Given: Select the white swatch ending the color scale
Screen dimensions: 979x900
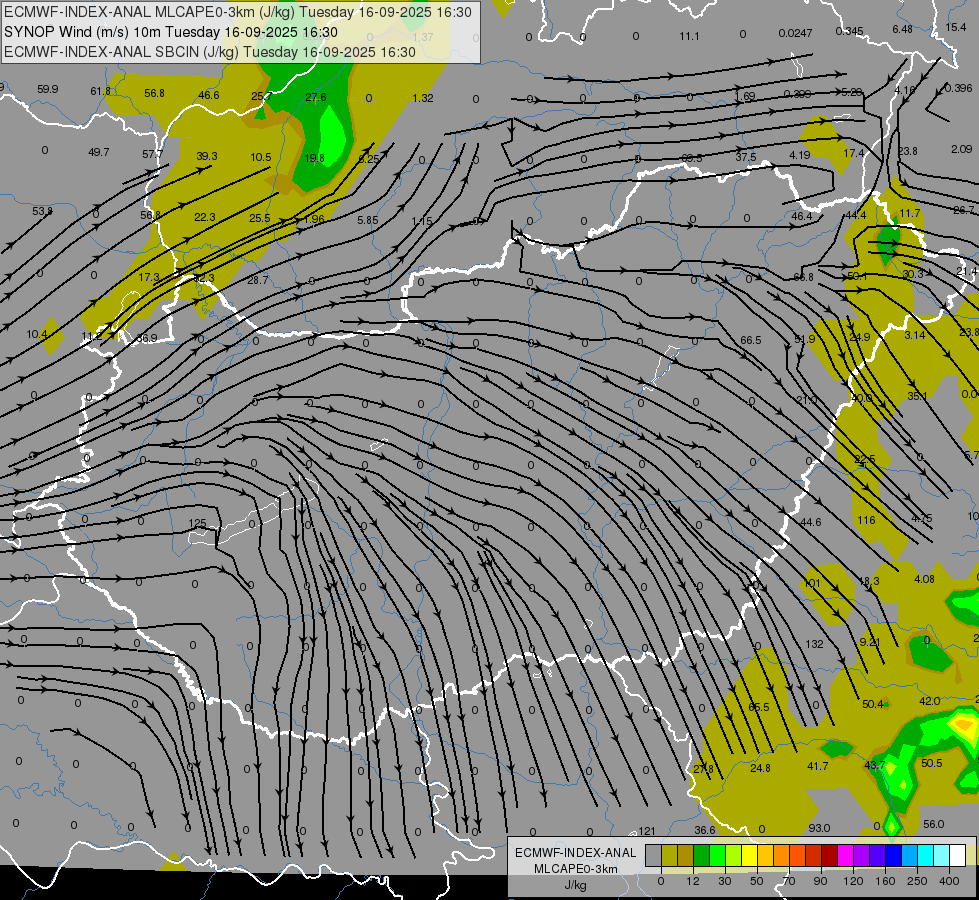Looking at the screenshot, I should coord(958,855).
